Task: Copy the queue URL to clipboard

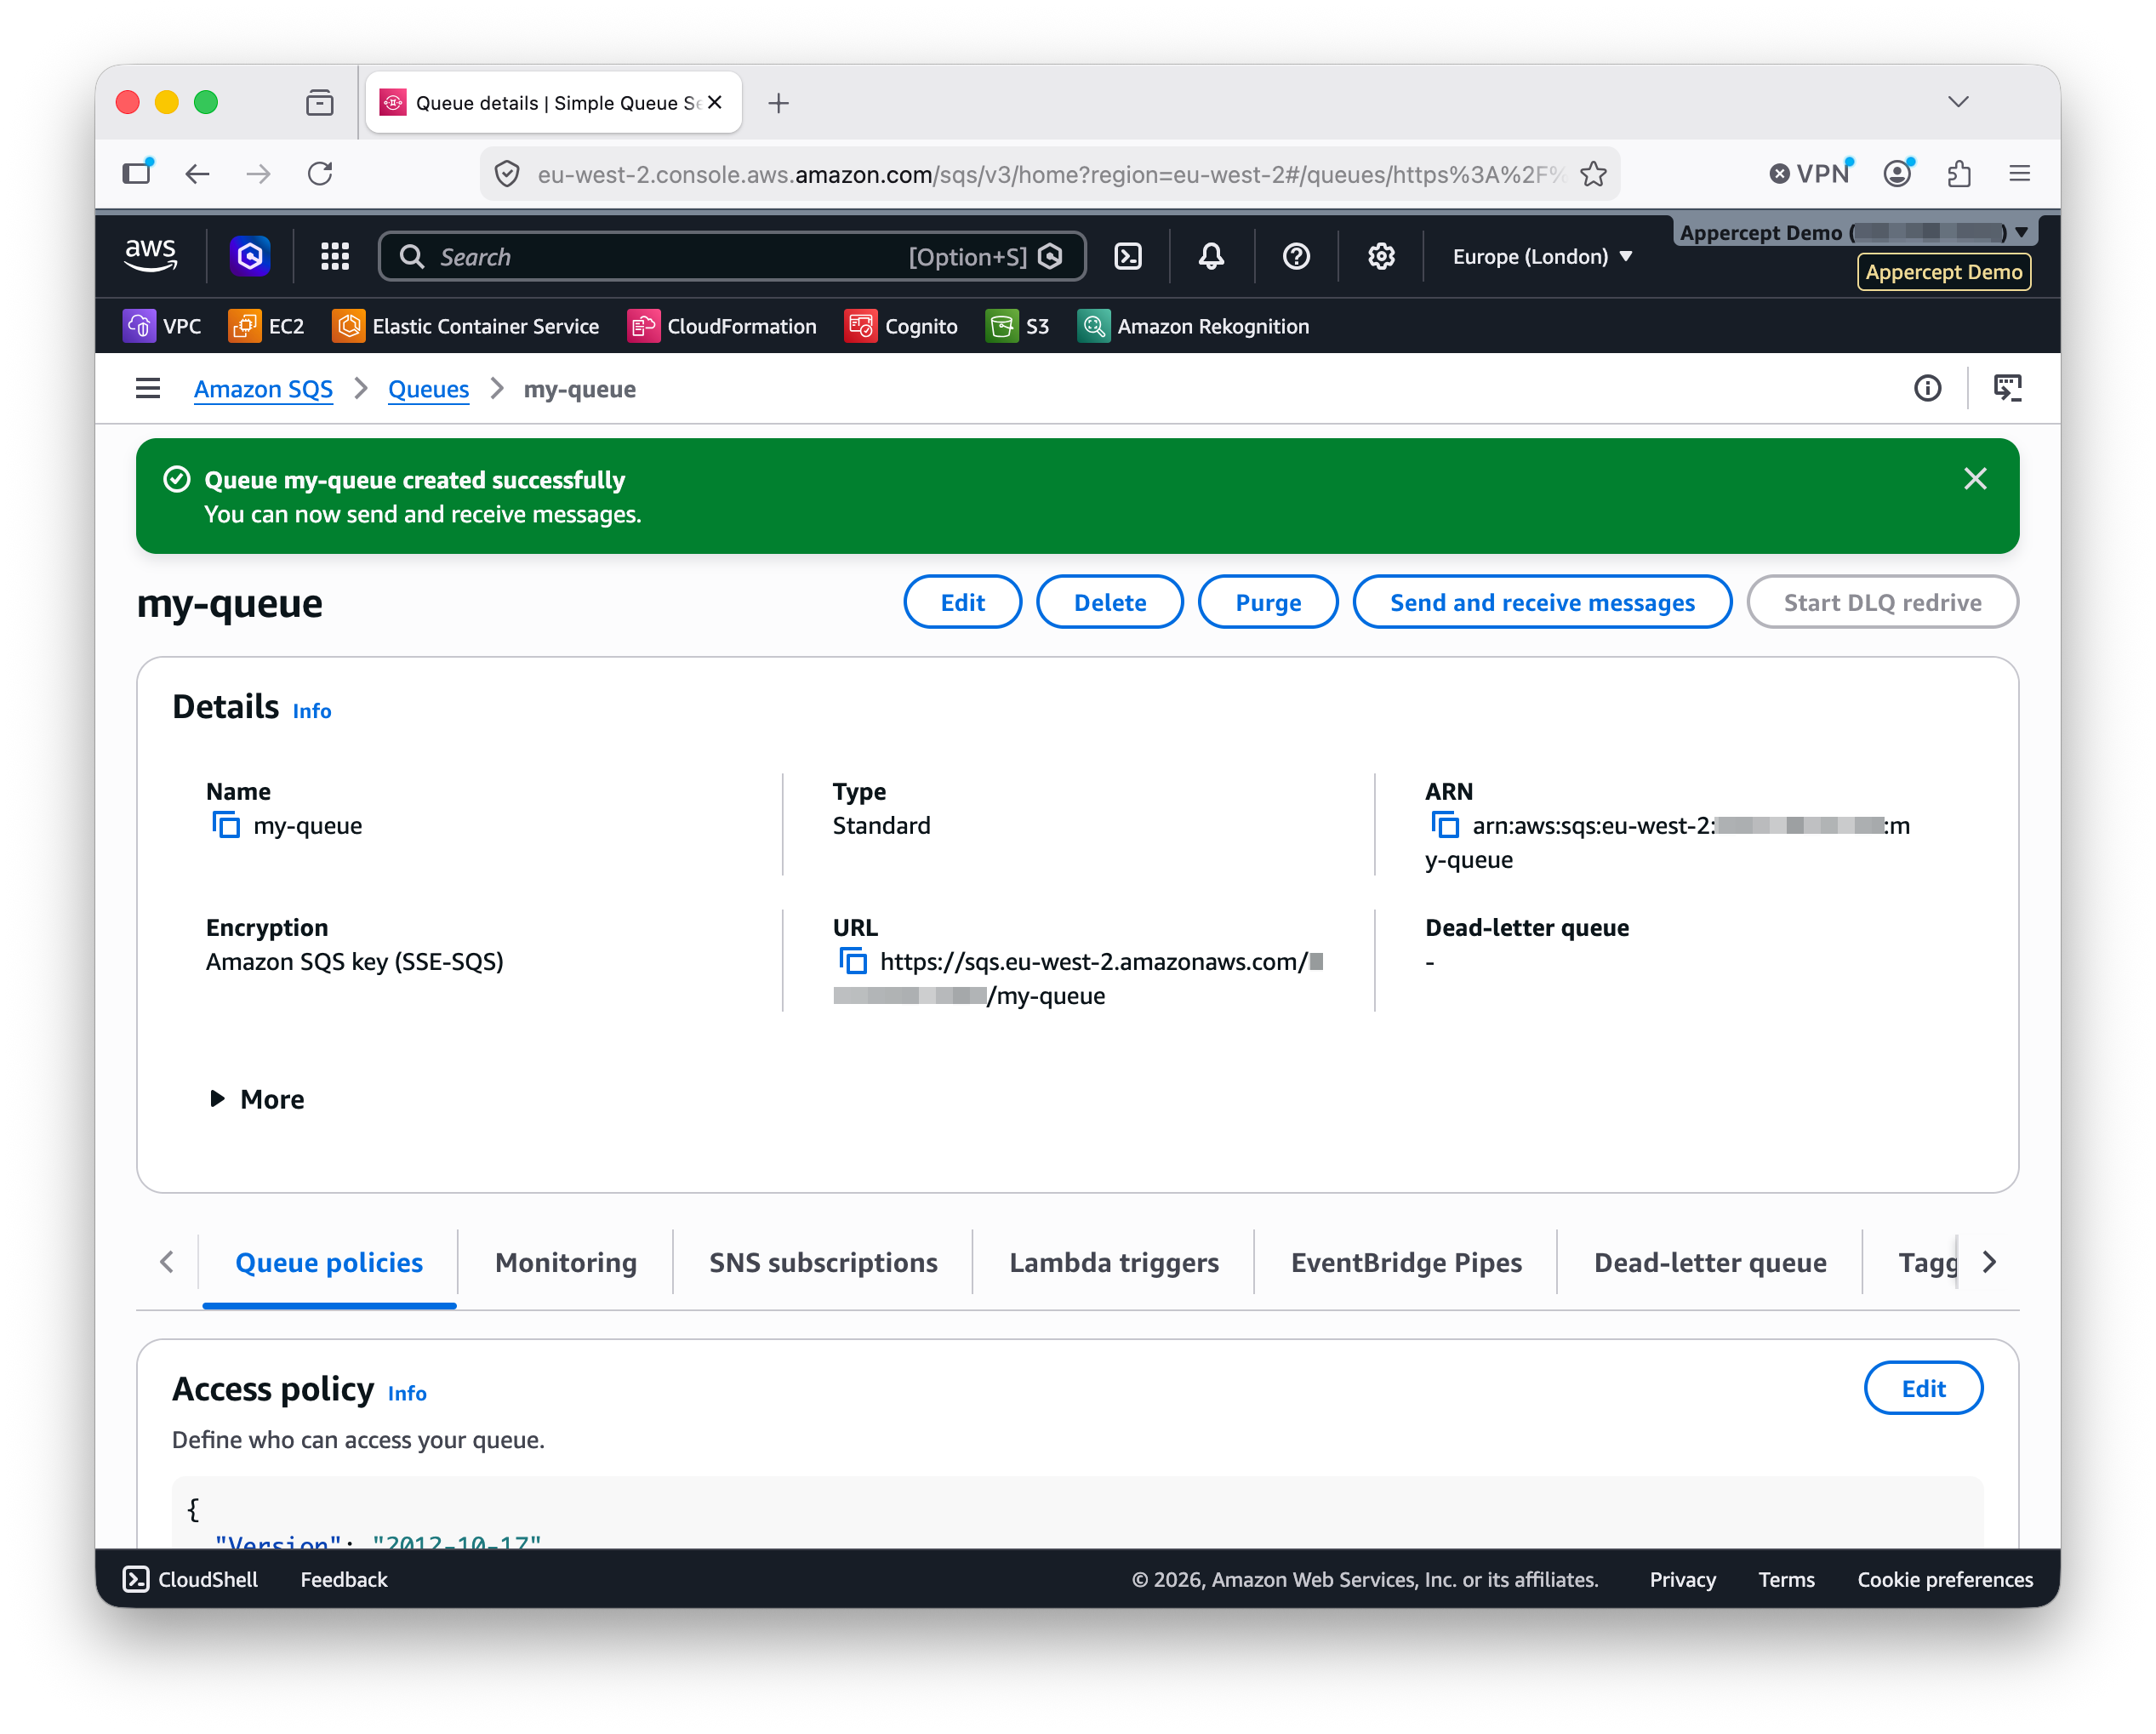Action: [852, 961]
